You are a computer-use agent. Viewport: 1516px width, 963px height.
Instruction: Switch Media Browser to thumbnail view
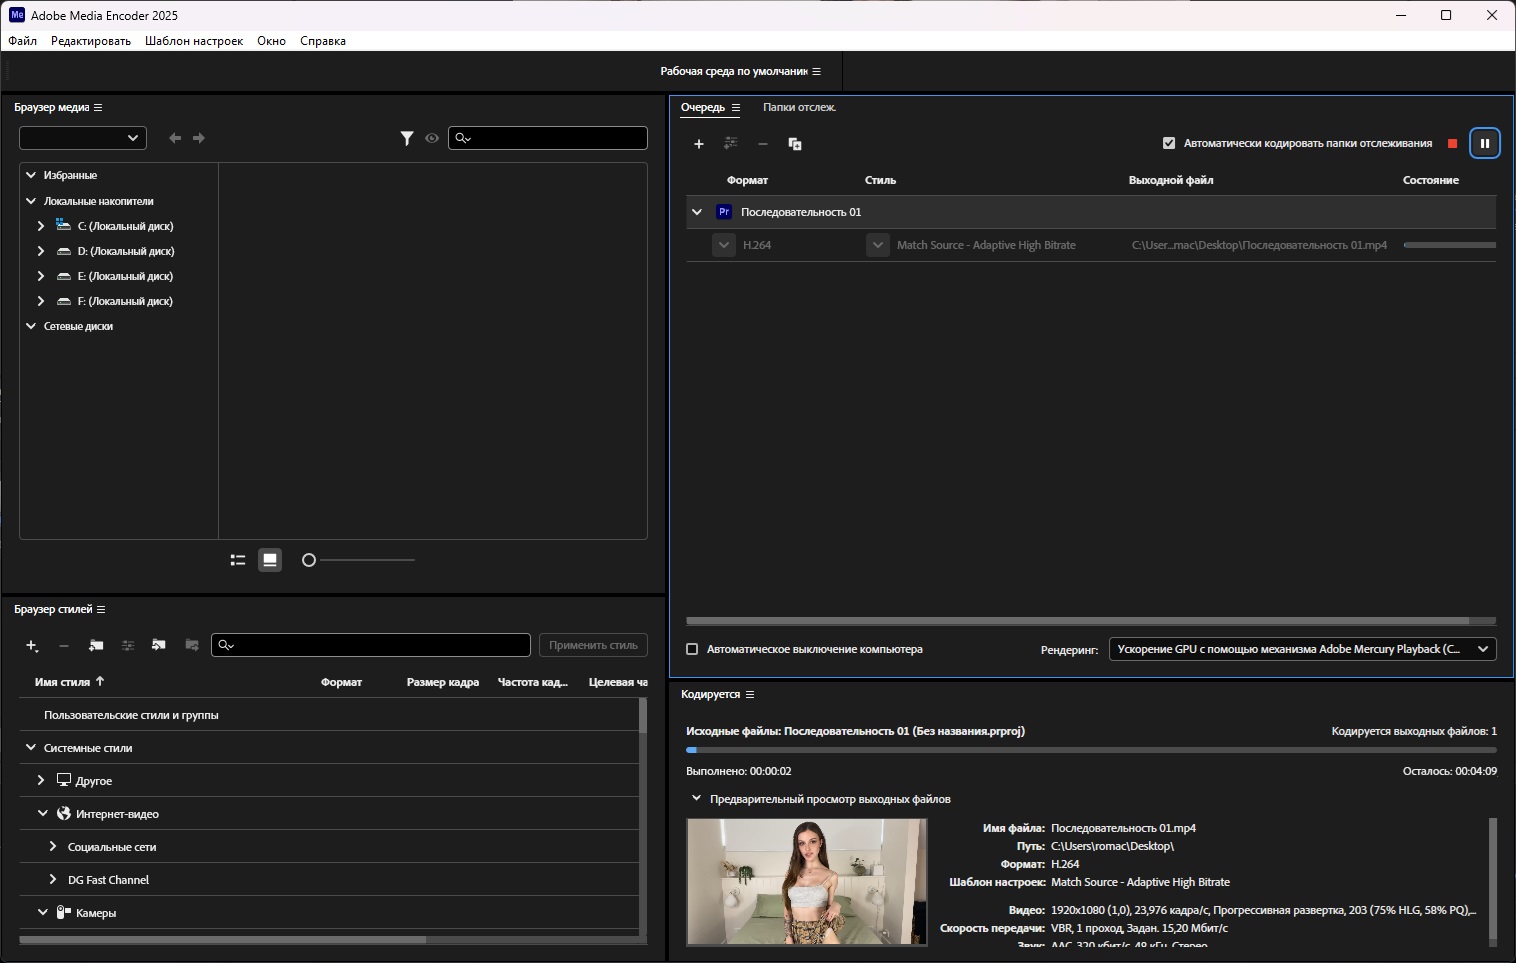(x=270, y=560)
